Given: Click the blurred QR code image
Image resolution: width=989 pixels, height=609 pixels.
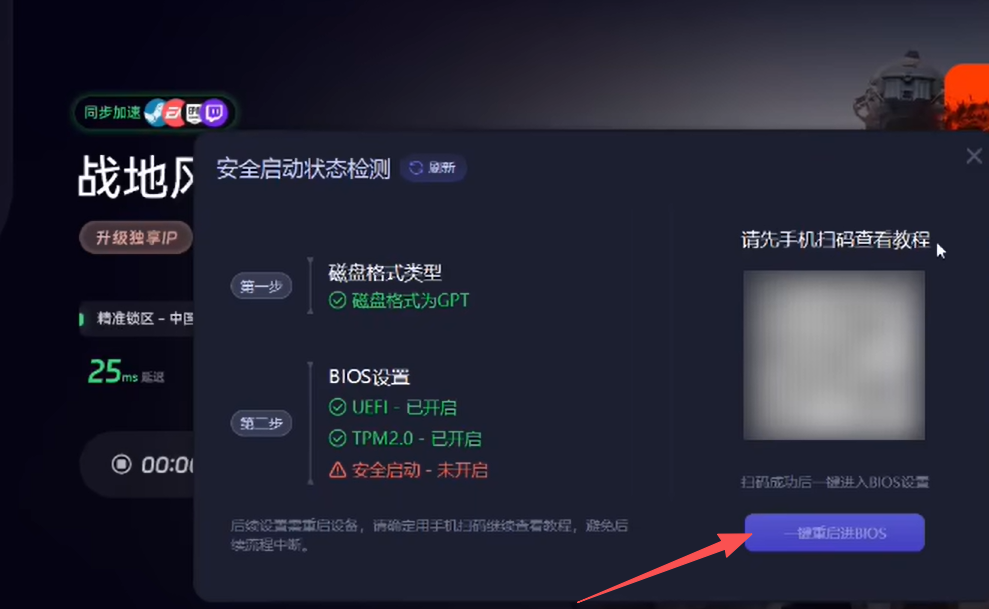Looking at the screenshot, I should (x=834, y=355).
